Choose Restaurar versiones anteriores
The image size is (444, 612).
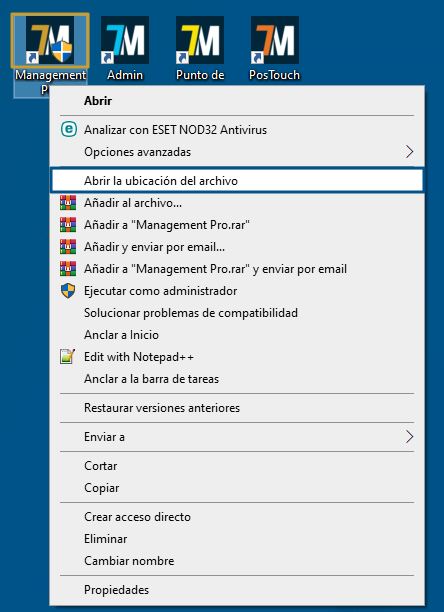tap(237, 408)
